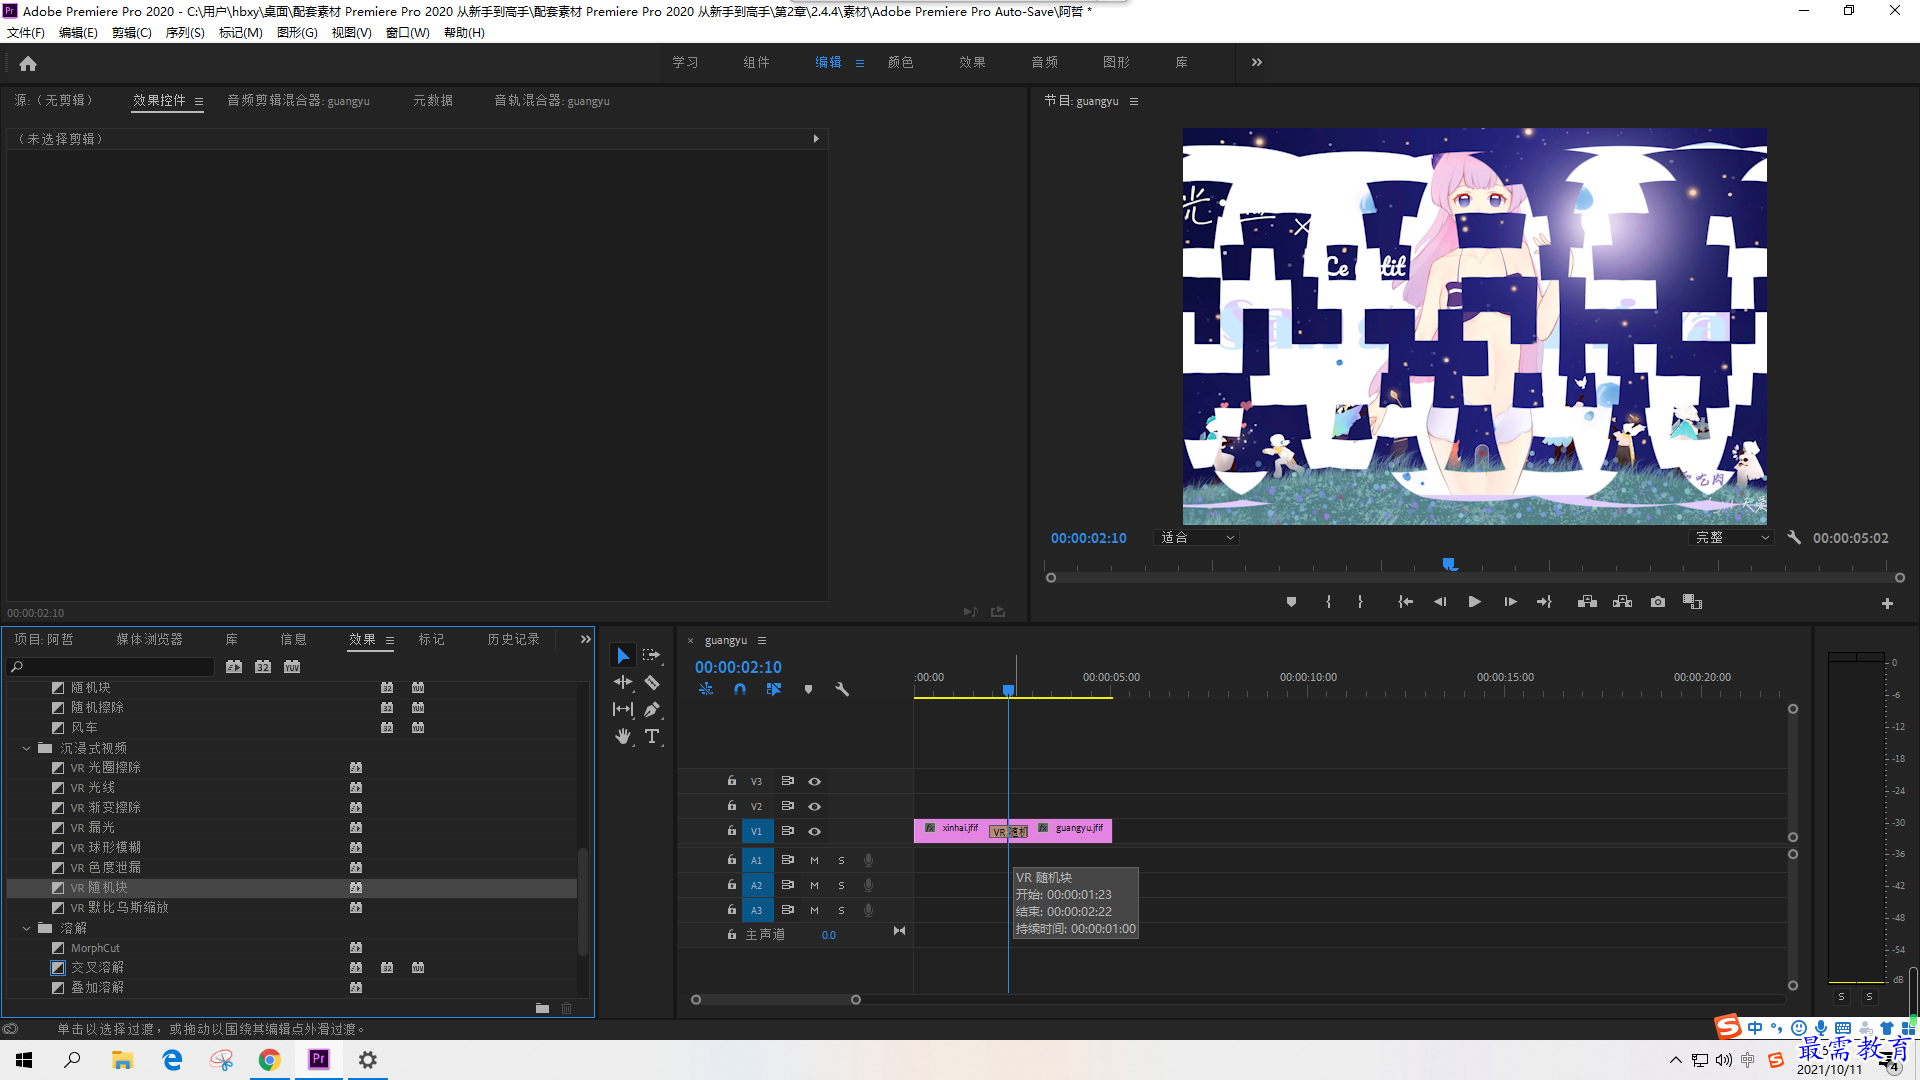
Task: Open 文件(F) menu
Action: (26, 33)
